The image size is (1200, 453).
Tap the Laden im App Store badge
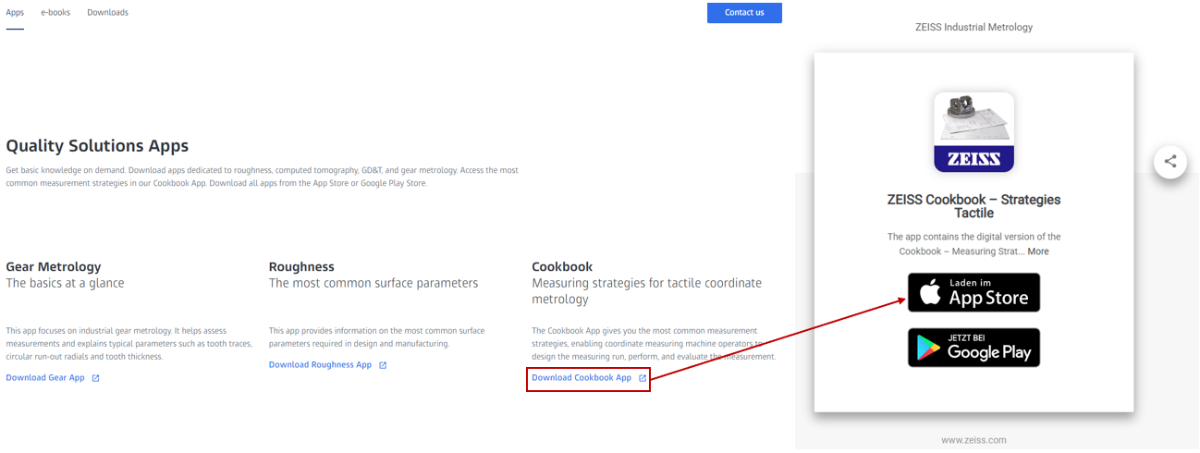coord(974,292)
